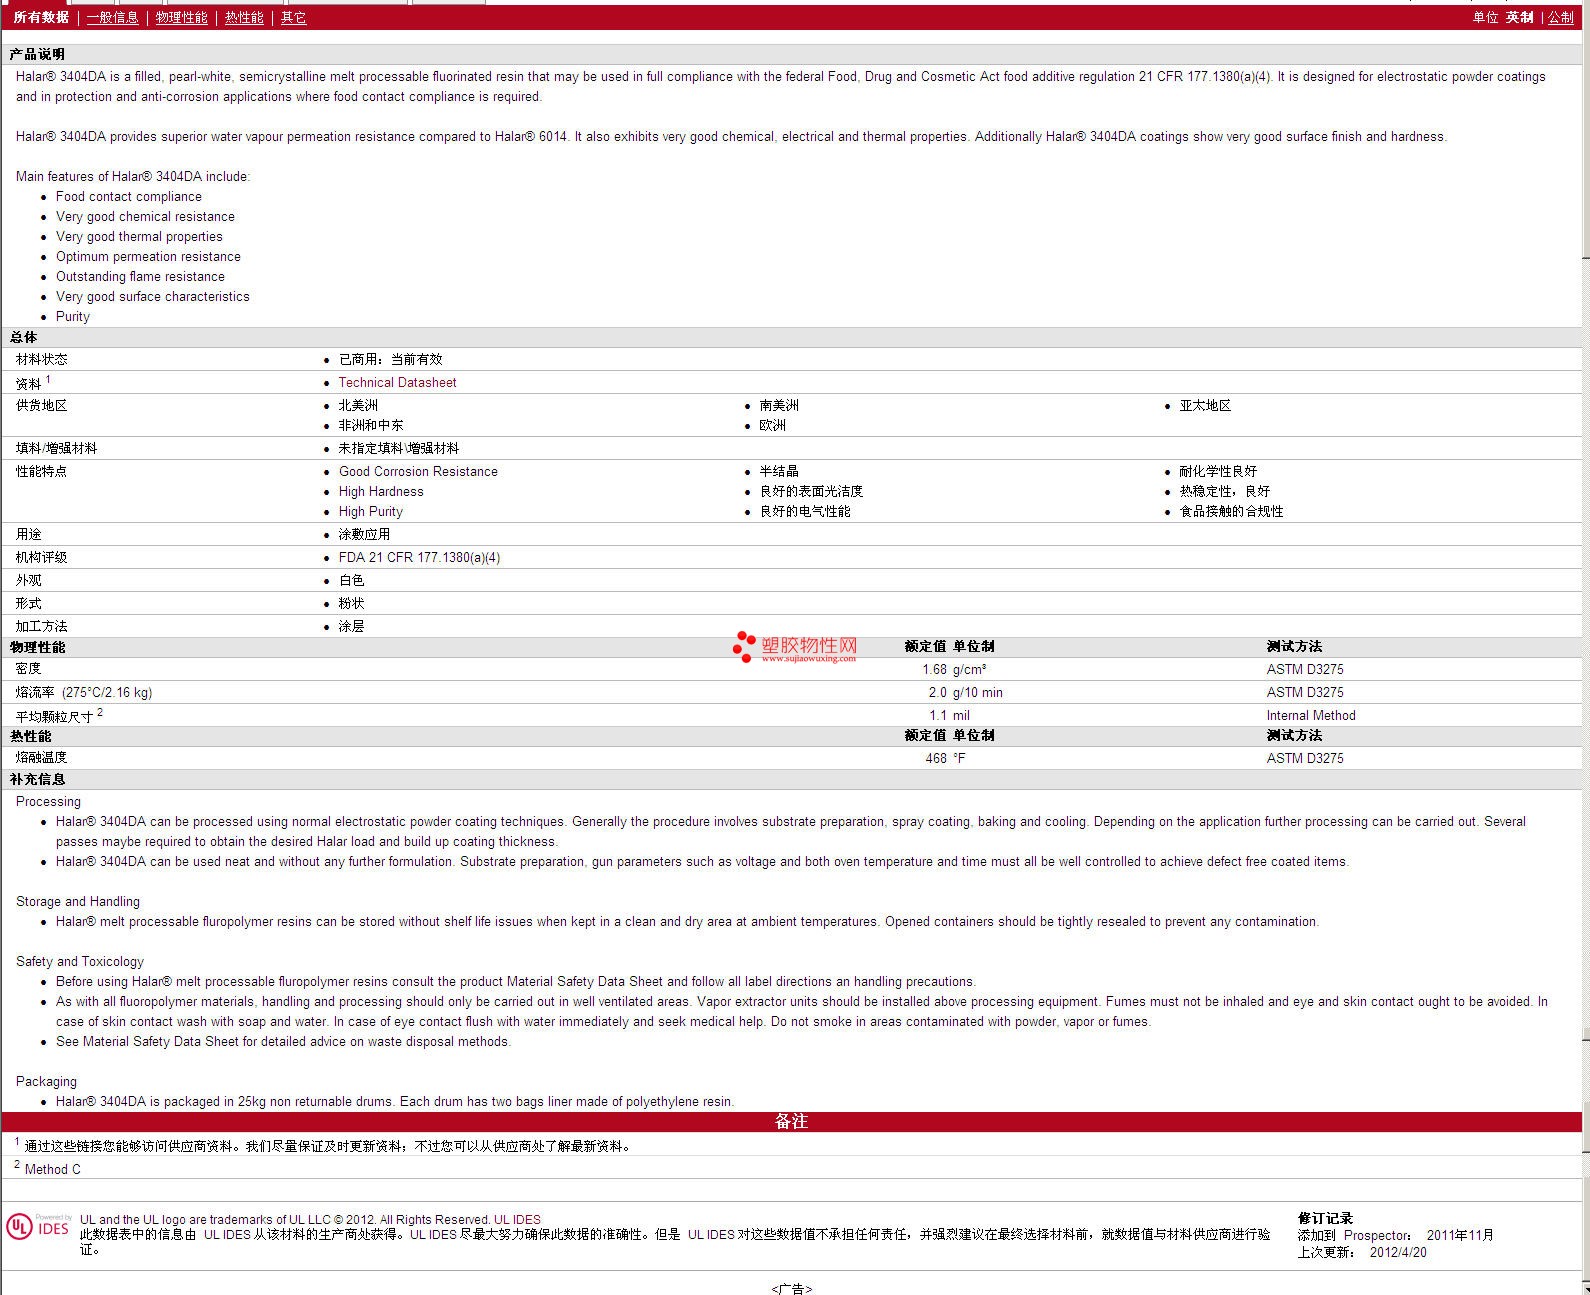Click the Packaging heading
Image resolution: width=1590 pixels, height=1295 pixels.
46,1081
